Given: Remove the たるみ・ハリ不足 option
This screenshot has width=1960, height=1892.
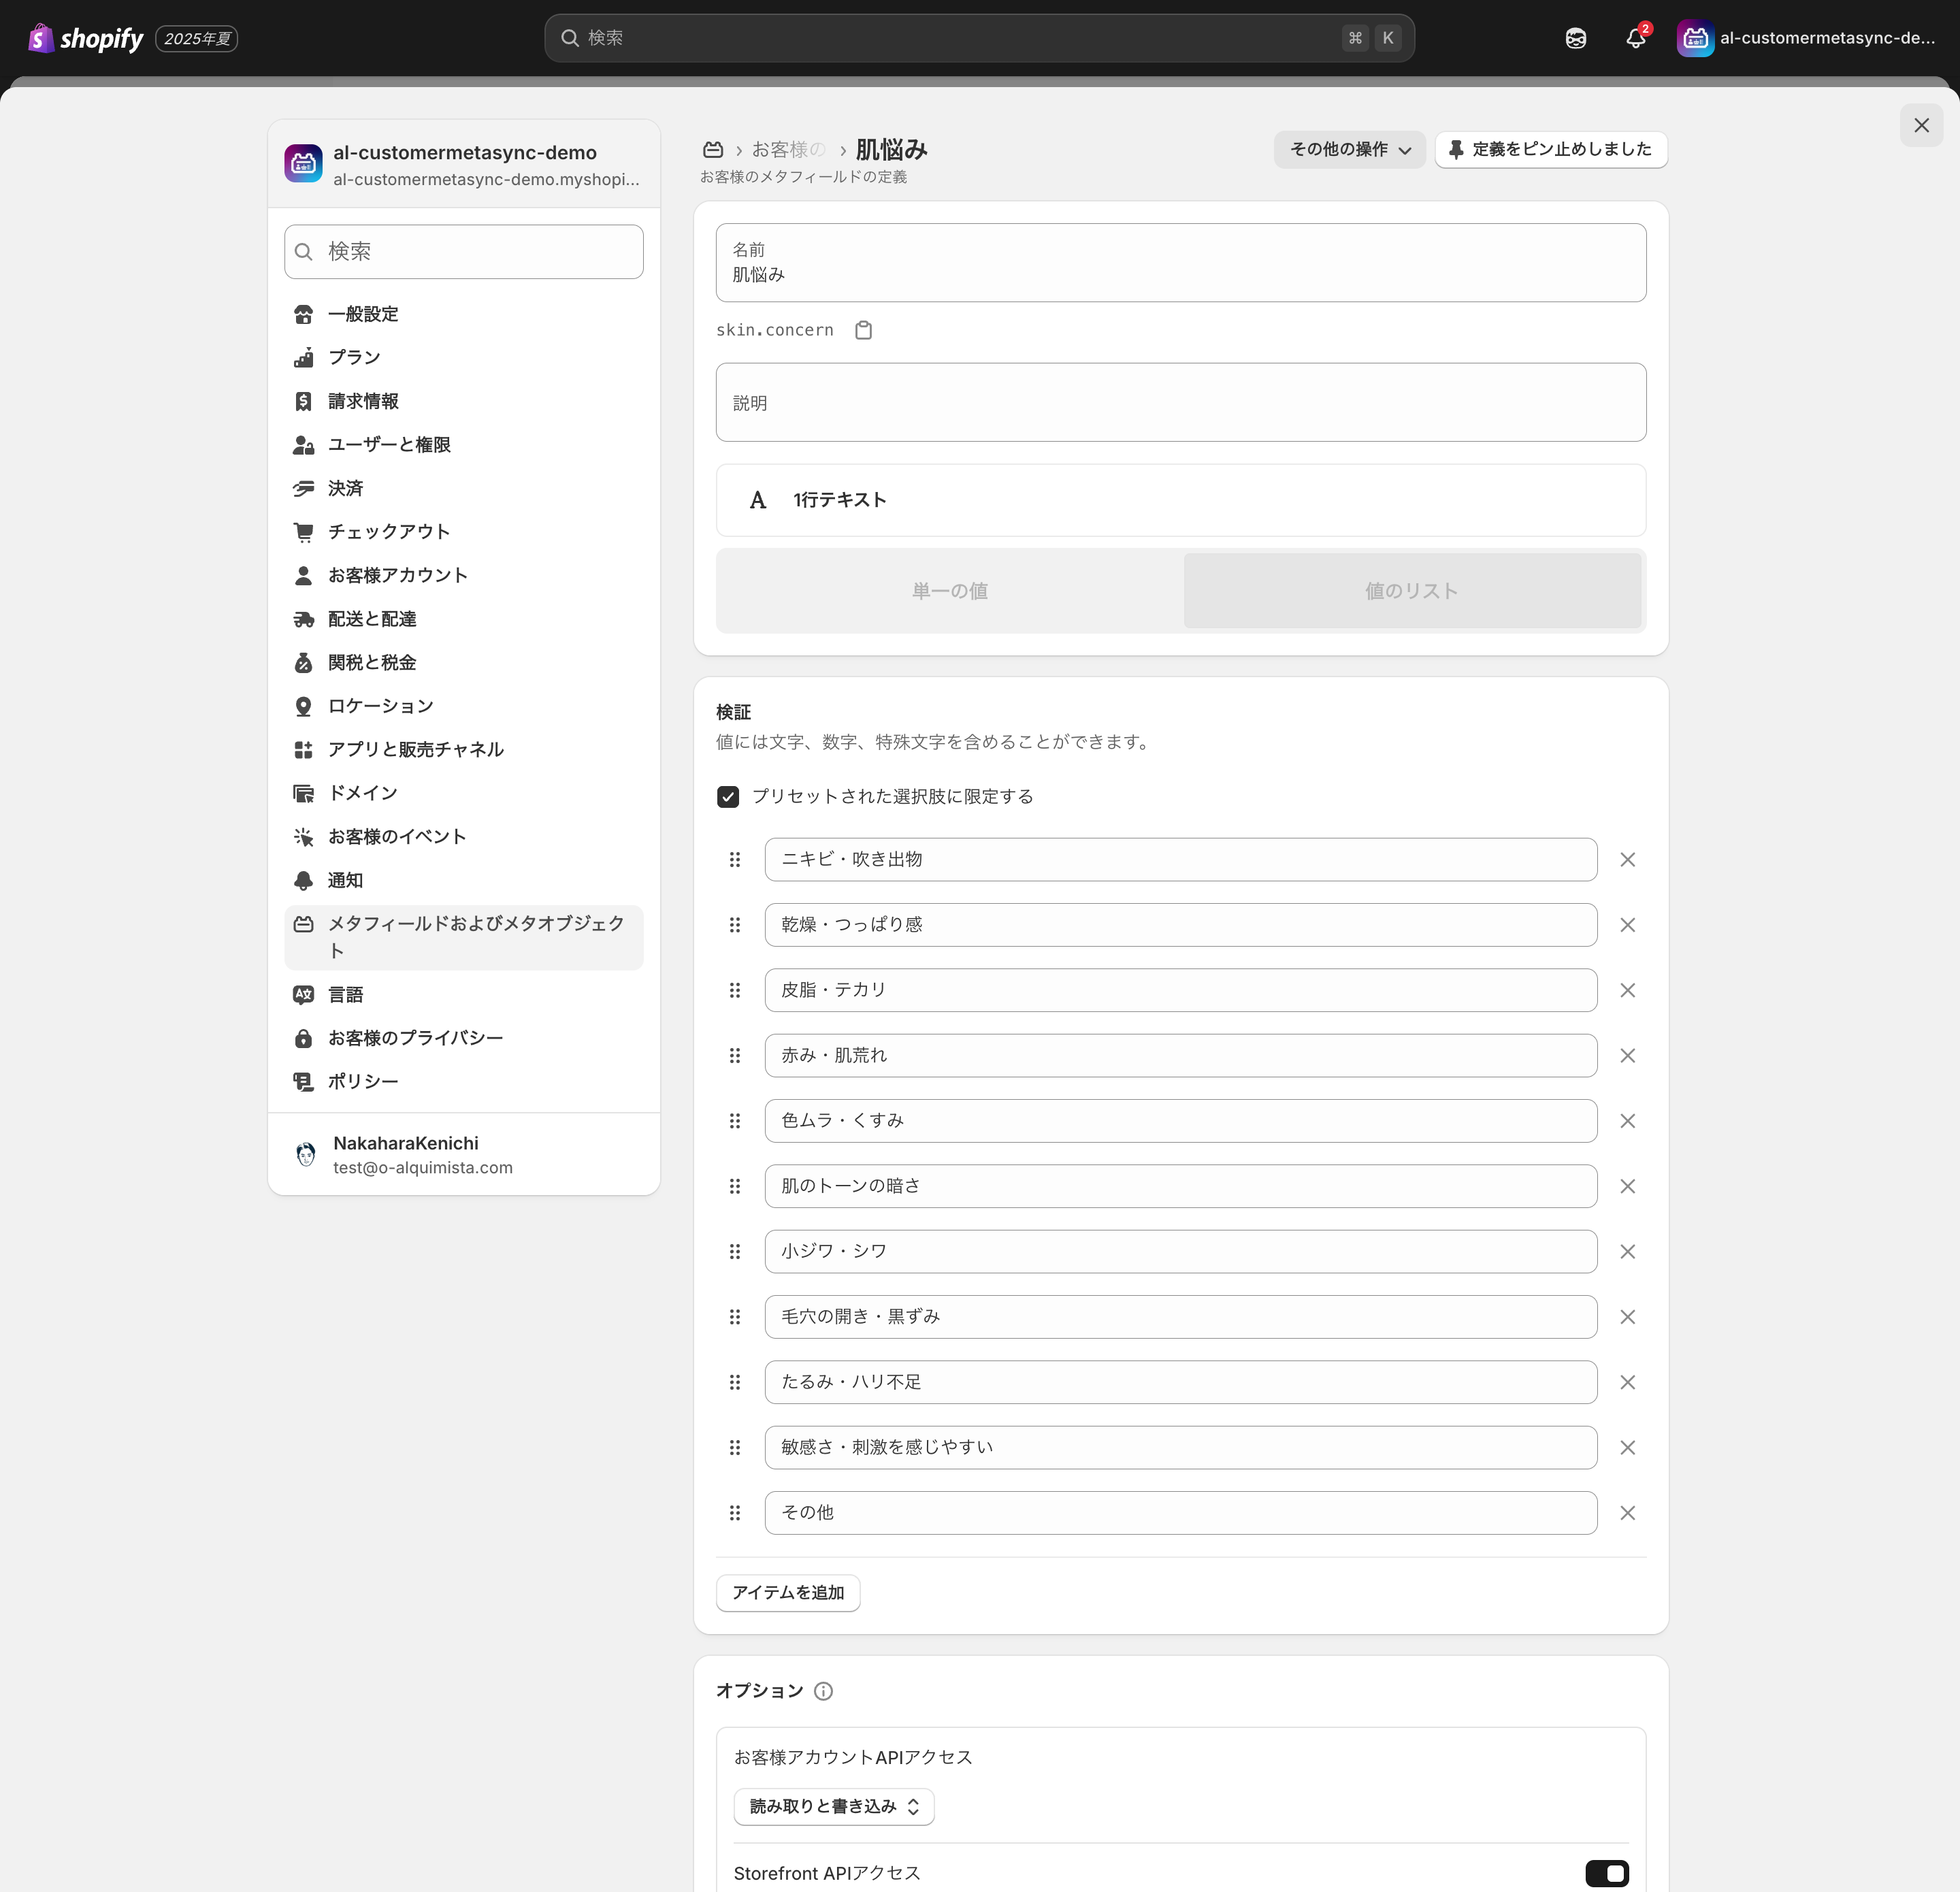Looking at the screenshot, I should tap(1627, 1382).
